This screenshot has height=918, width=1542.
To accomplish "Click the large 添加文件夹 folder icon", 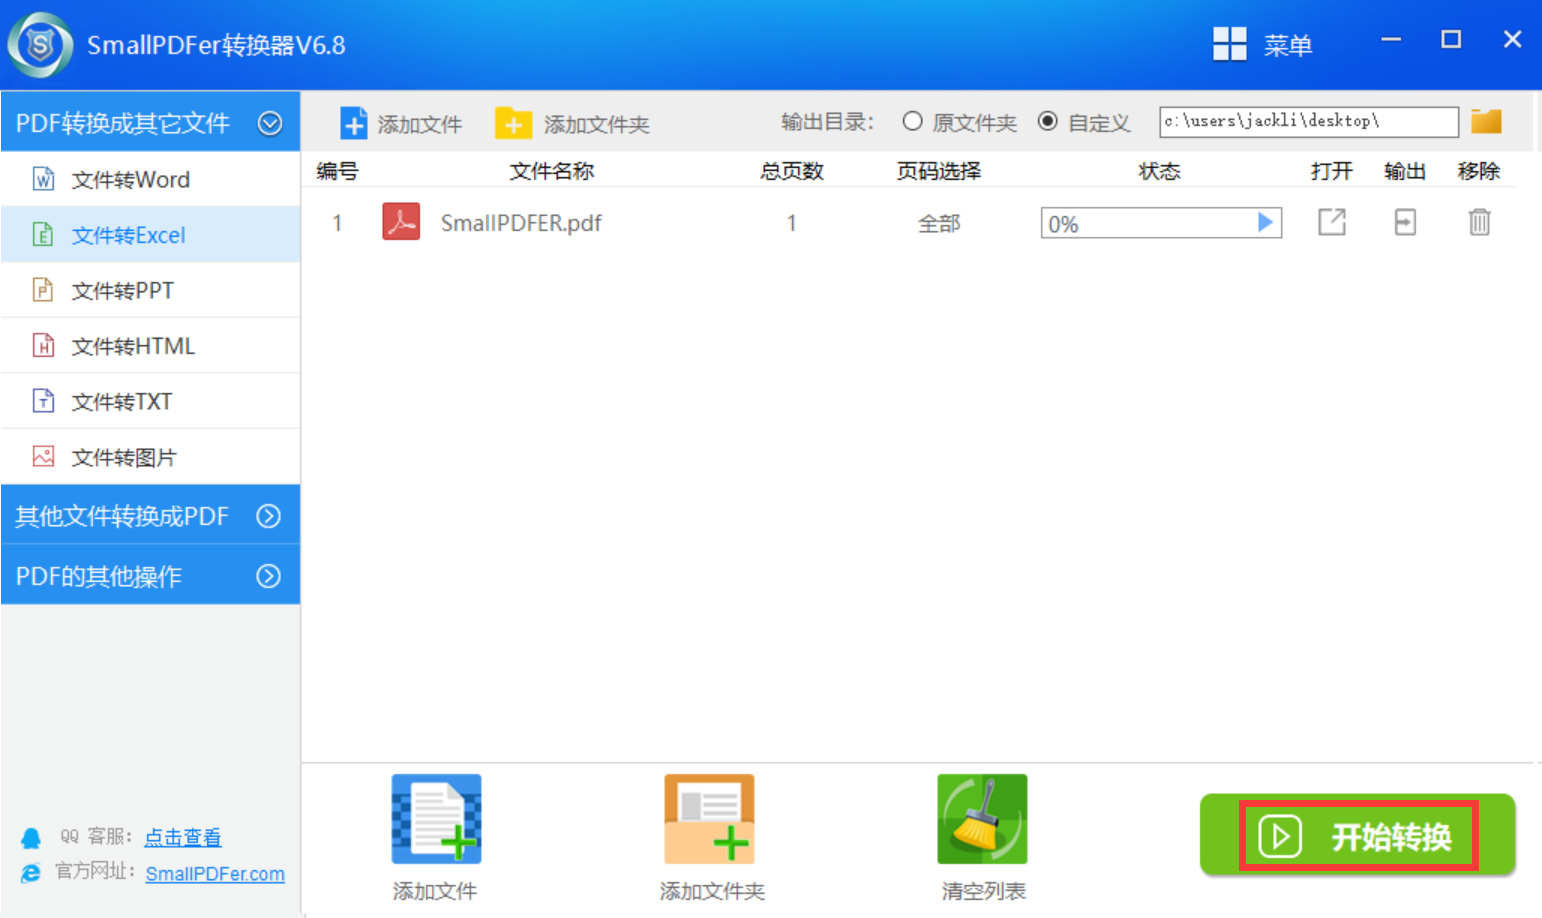I will point(709,818).
